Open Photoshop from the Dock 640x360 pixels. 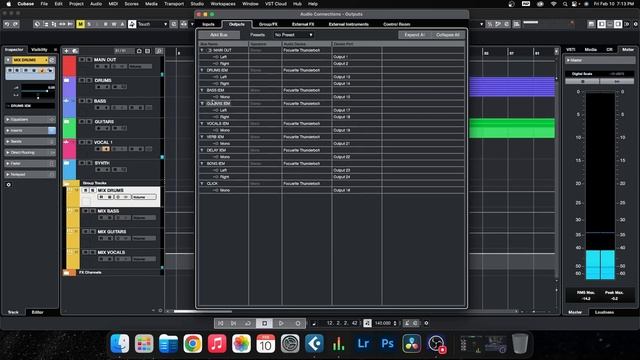pos(387,344)
